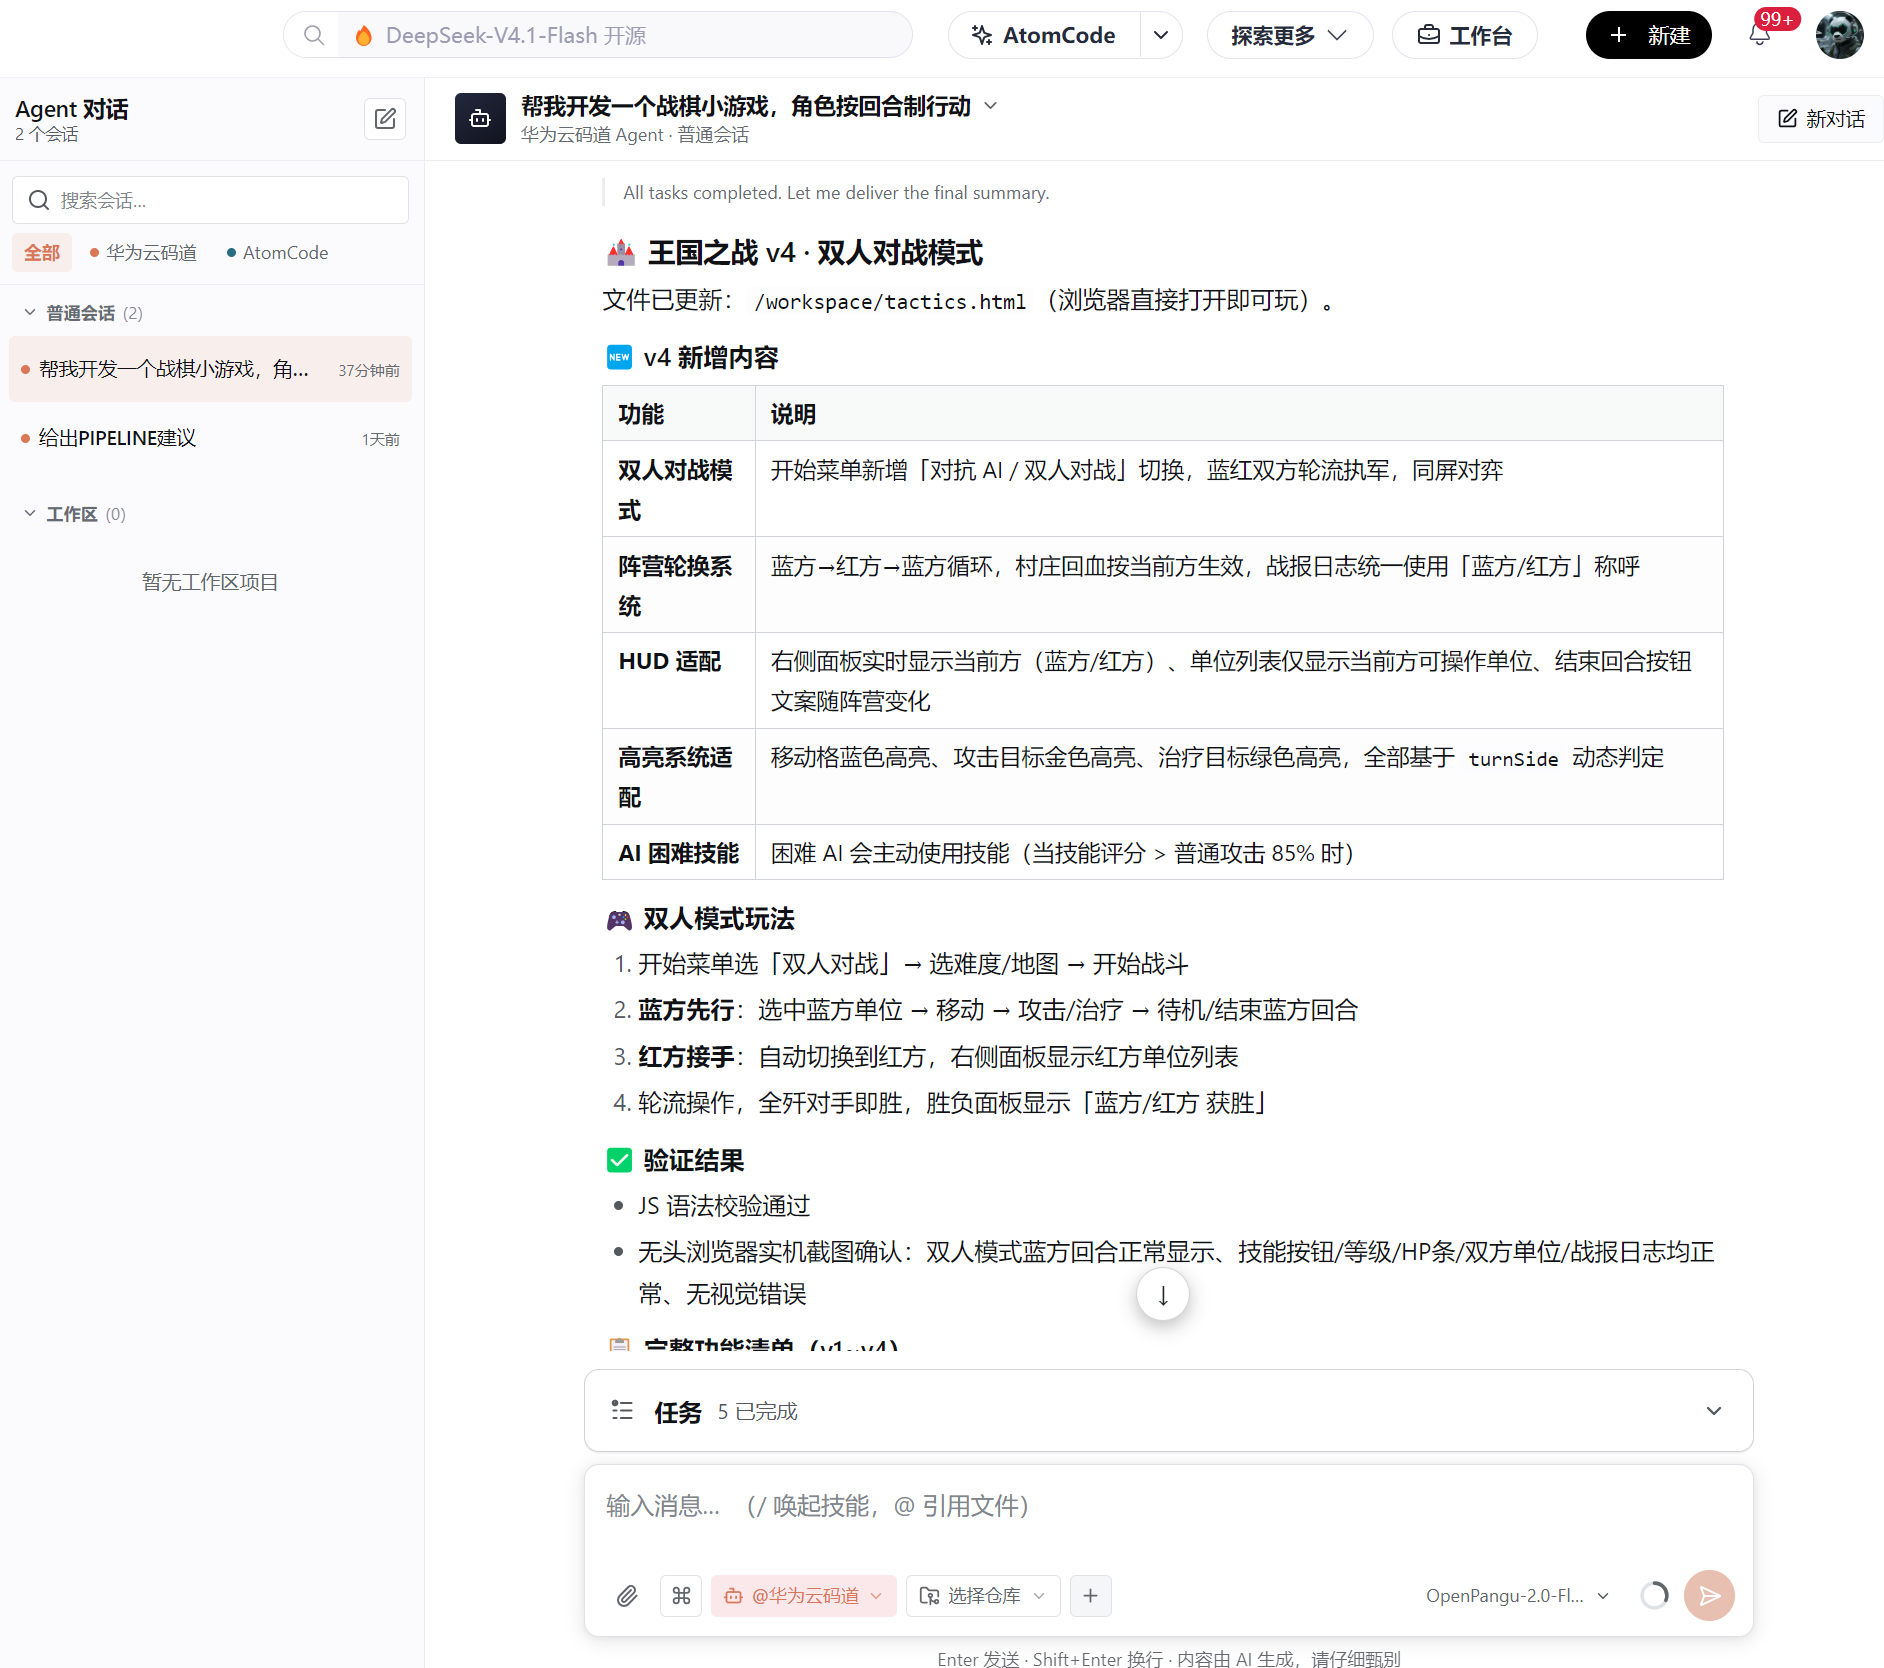
Task: Click the v4 新增内容 heading
Action: coord(710,358)
